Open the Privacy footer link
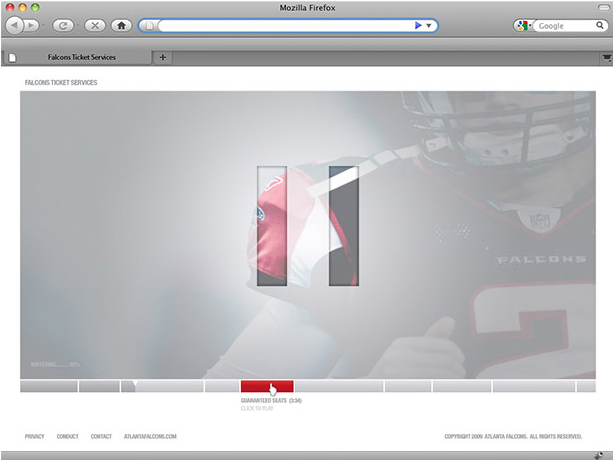 34,436
